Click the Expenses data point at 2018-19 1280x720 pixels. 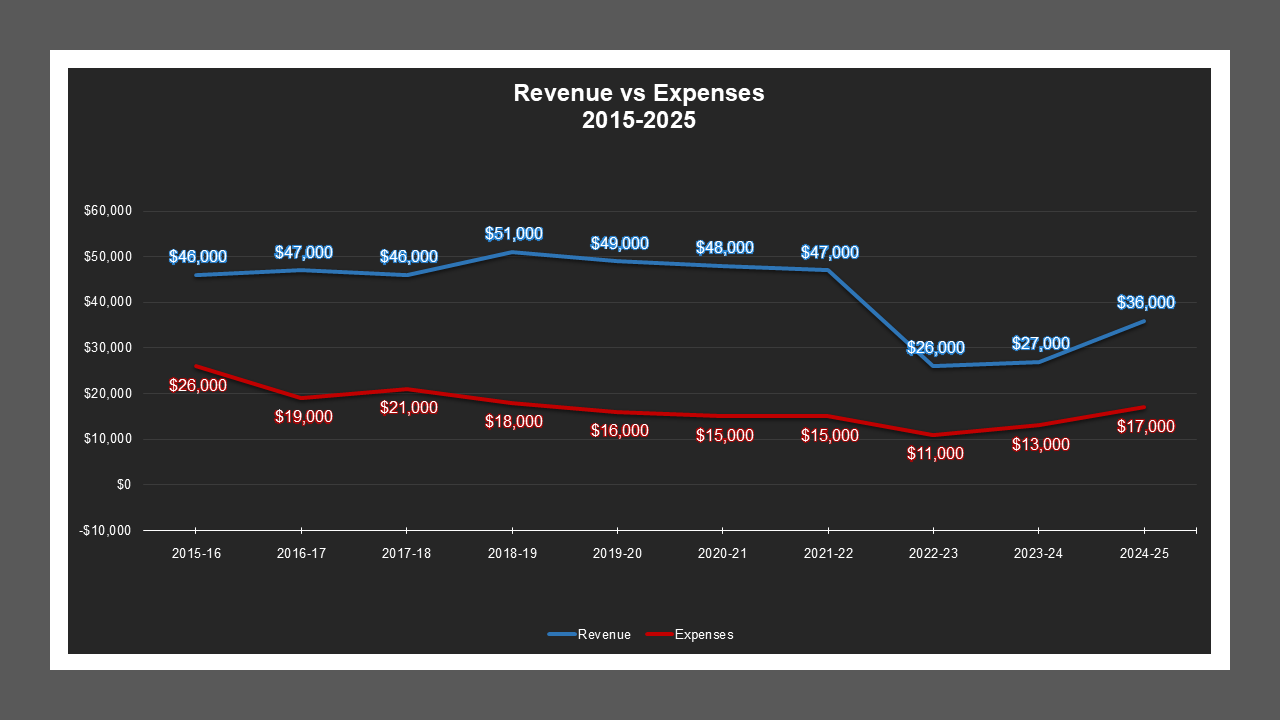click(x=512, y=403)
